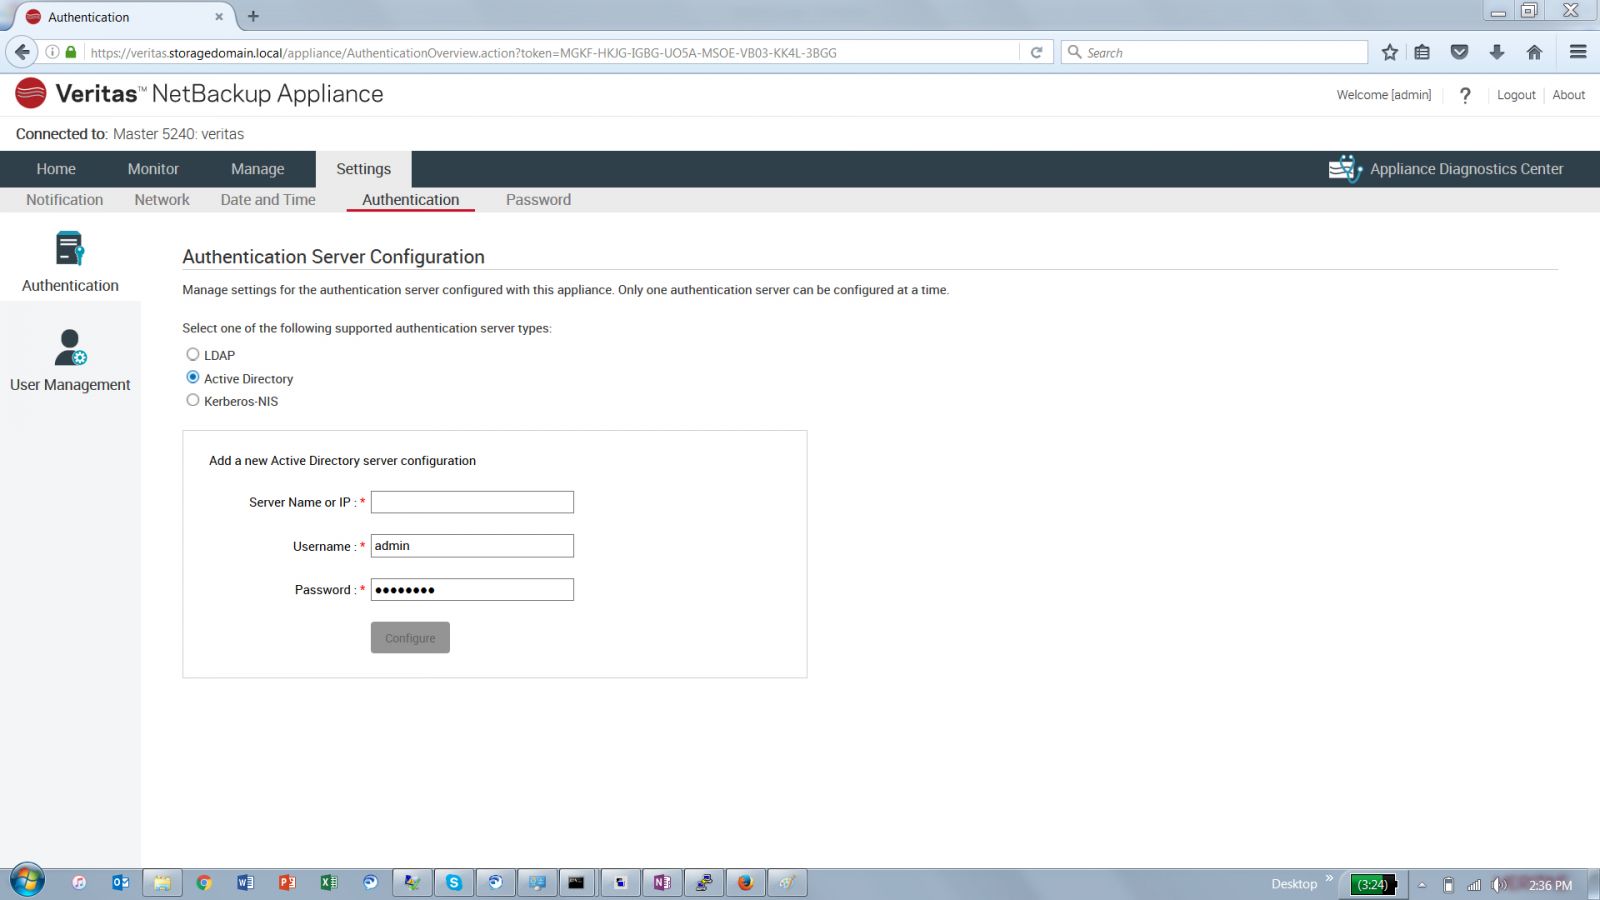
Task: Show network signal status in tray
Action: 1473,885
